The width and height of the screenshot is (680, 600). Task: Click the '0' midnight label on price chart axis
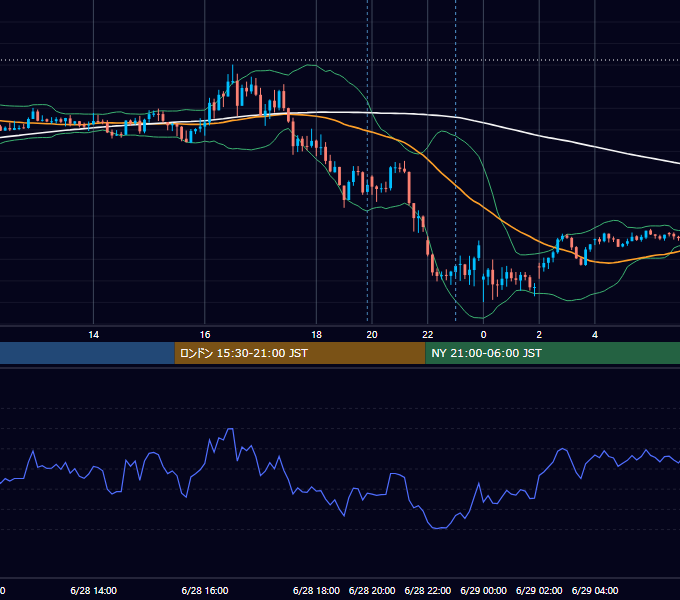(484, 335)
